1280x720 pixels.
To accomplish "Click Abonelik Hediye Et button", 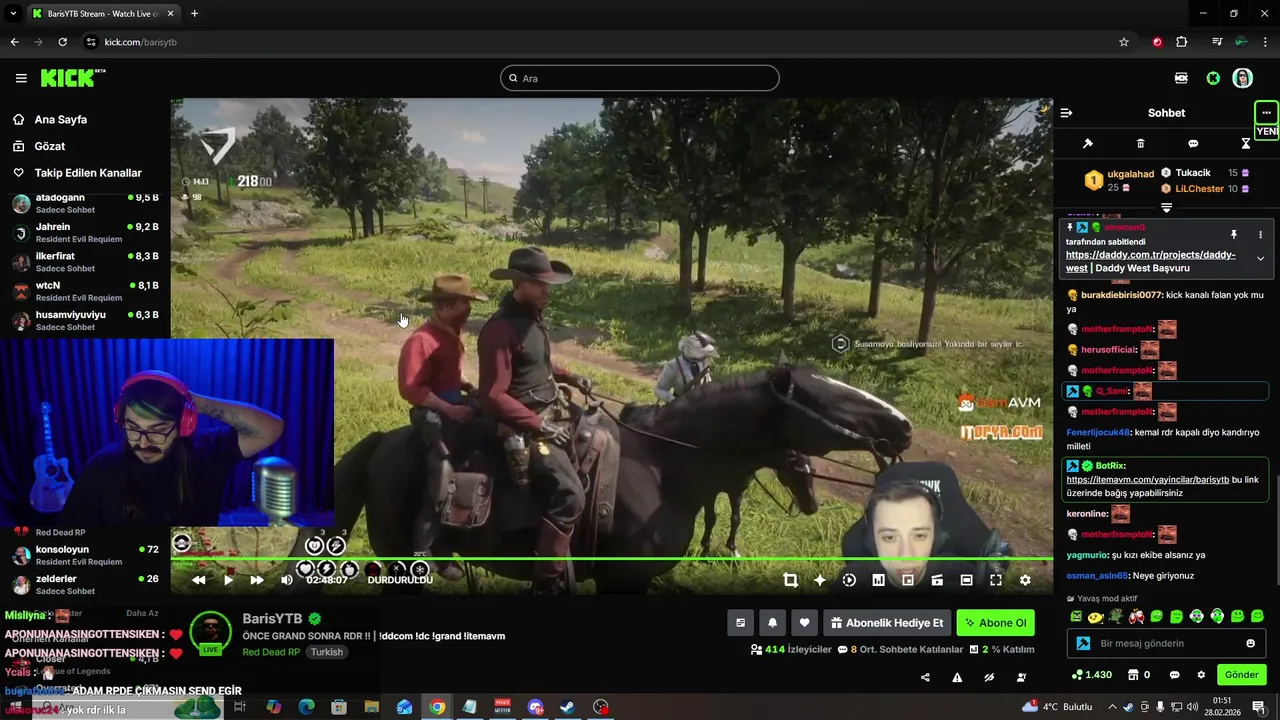I will (x=887, y=623).
